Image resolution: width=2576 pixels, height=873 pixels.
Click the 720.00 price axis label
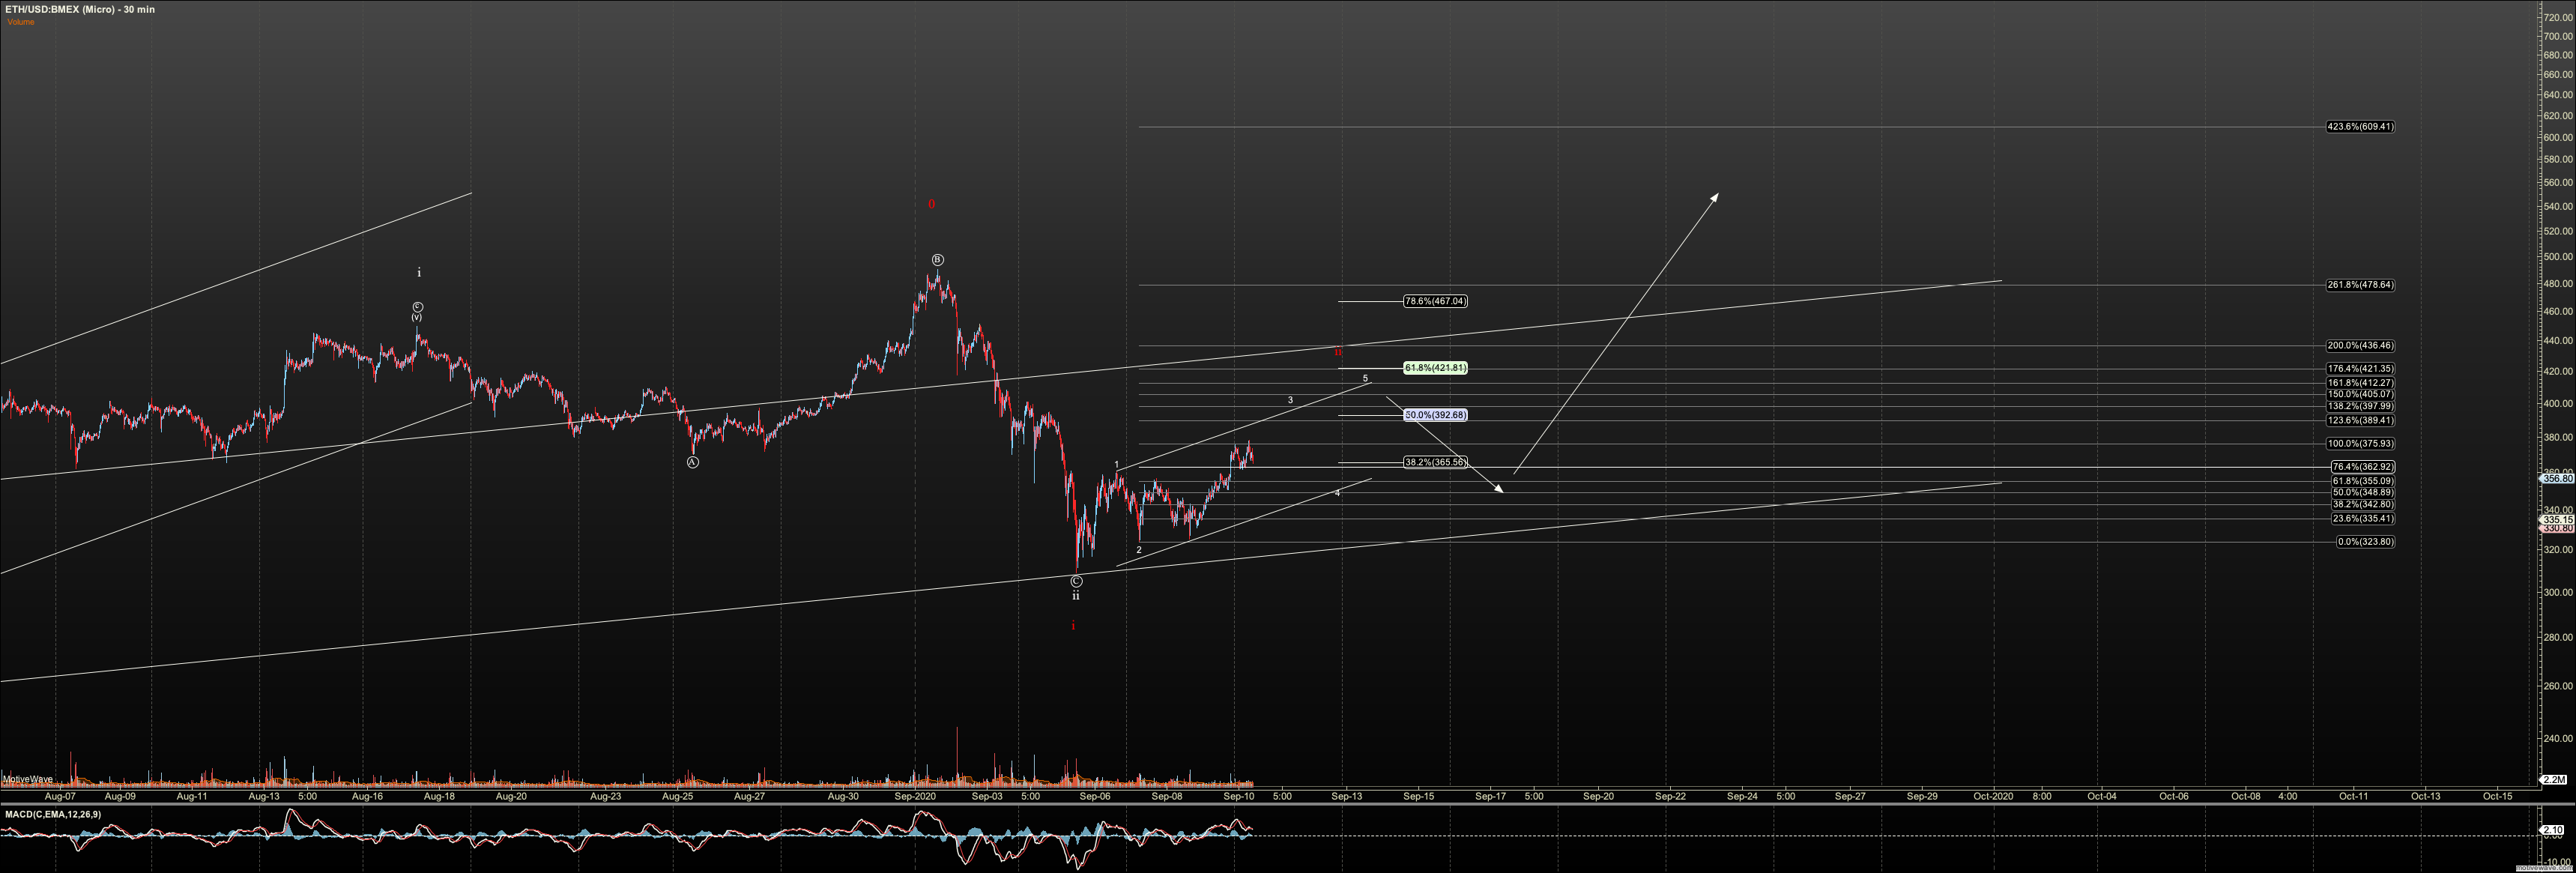point(2558,18)
